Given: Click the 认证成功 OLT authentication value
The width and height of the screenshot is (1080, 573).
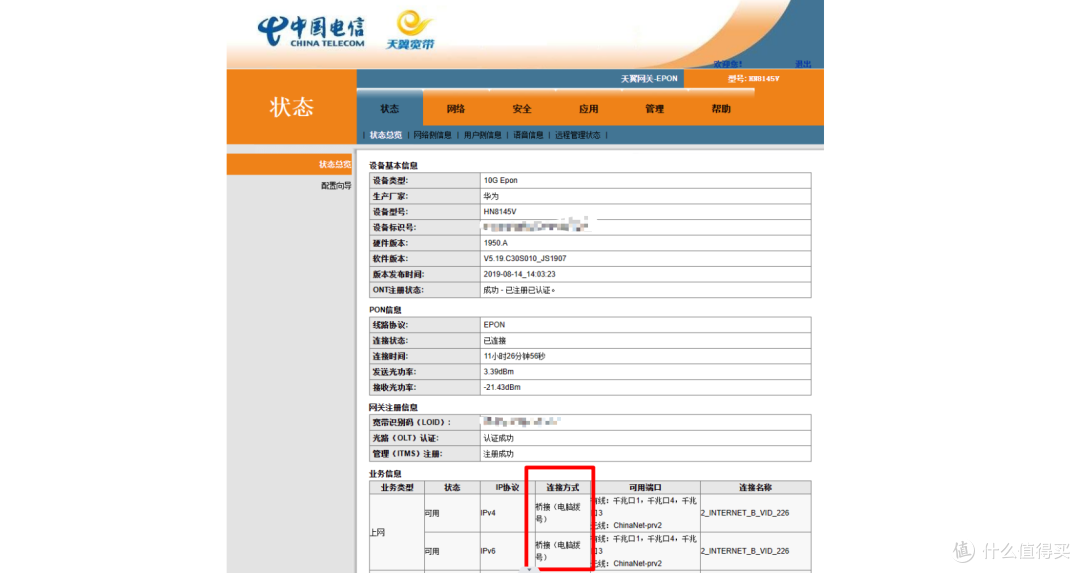Looking at the screenshot, I should click(x=499, y=438).
